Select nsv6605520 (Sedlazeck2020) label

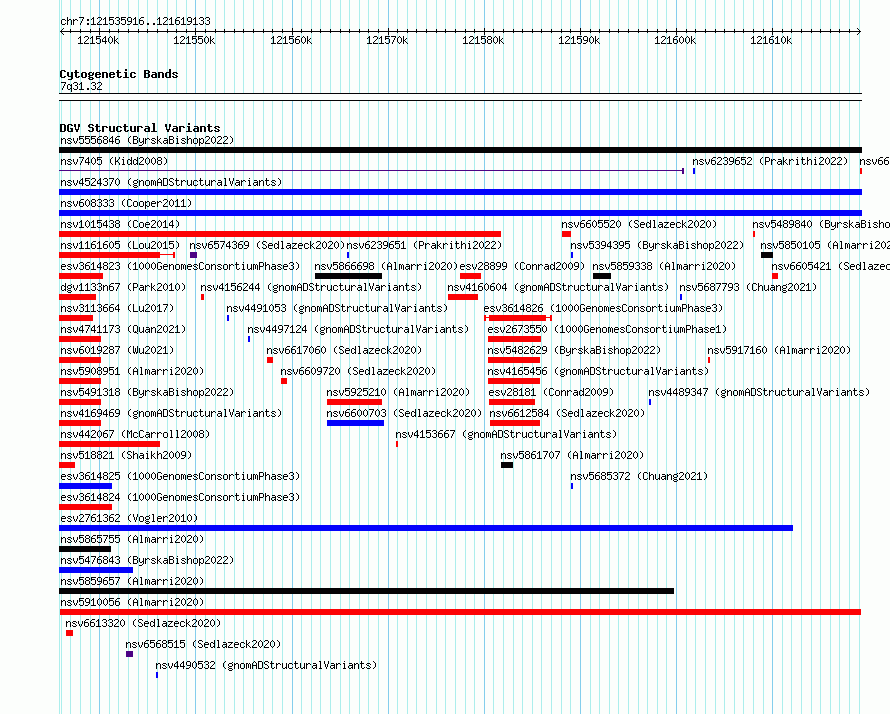(639, 224)
